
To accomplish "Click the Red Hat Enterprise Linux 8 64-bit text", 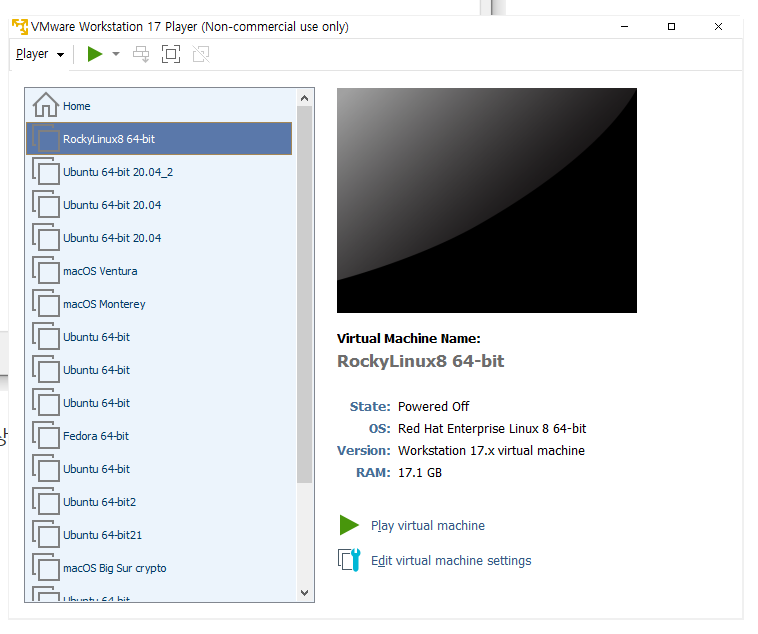I will pos(492,429).
